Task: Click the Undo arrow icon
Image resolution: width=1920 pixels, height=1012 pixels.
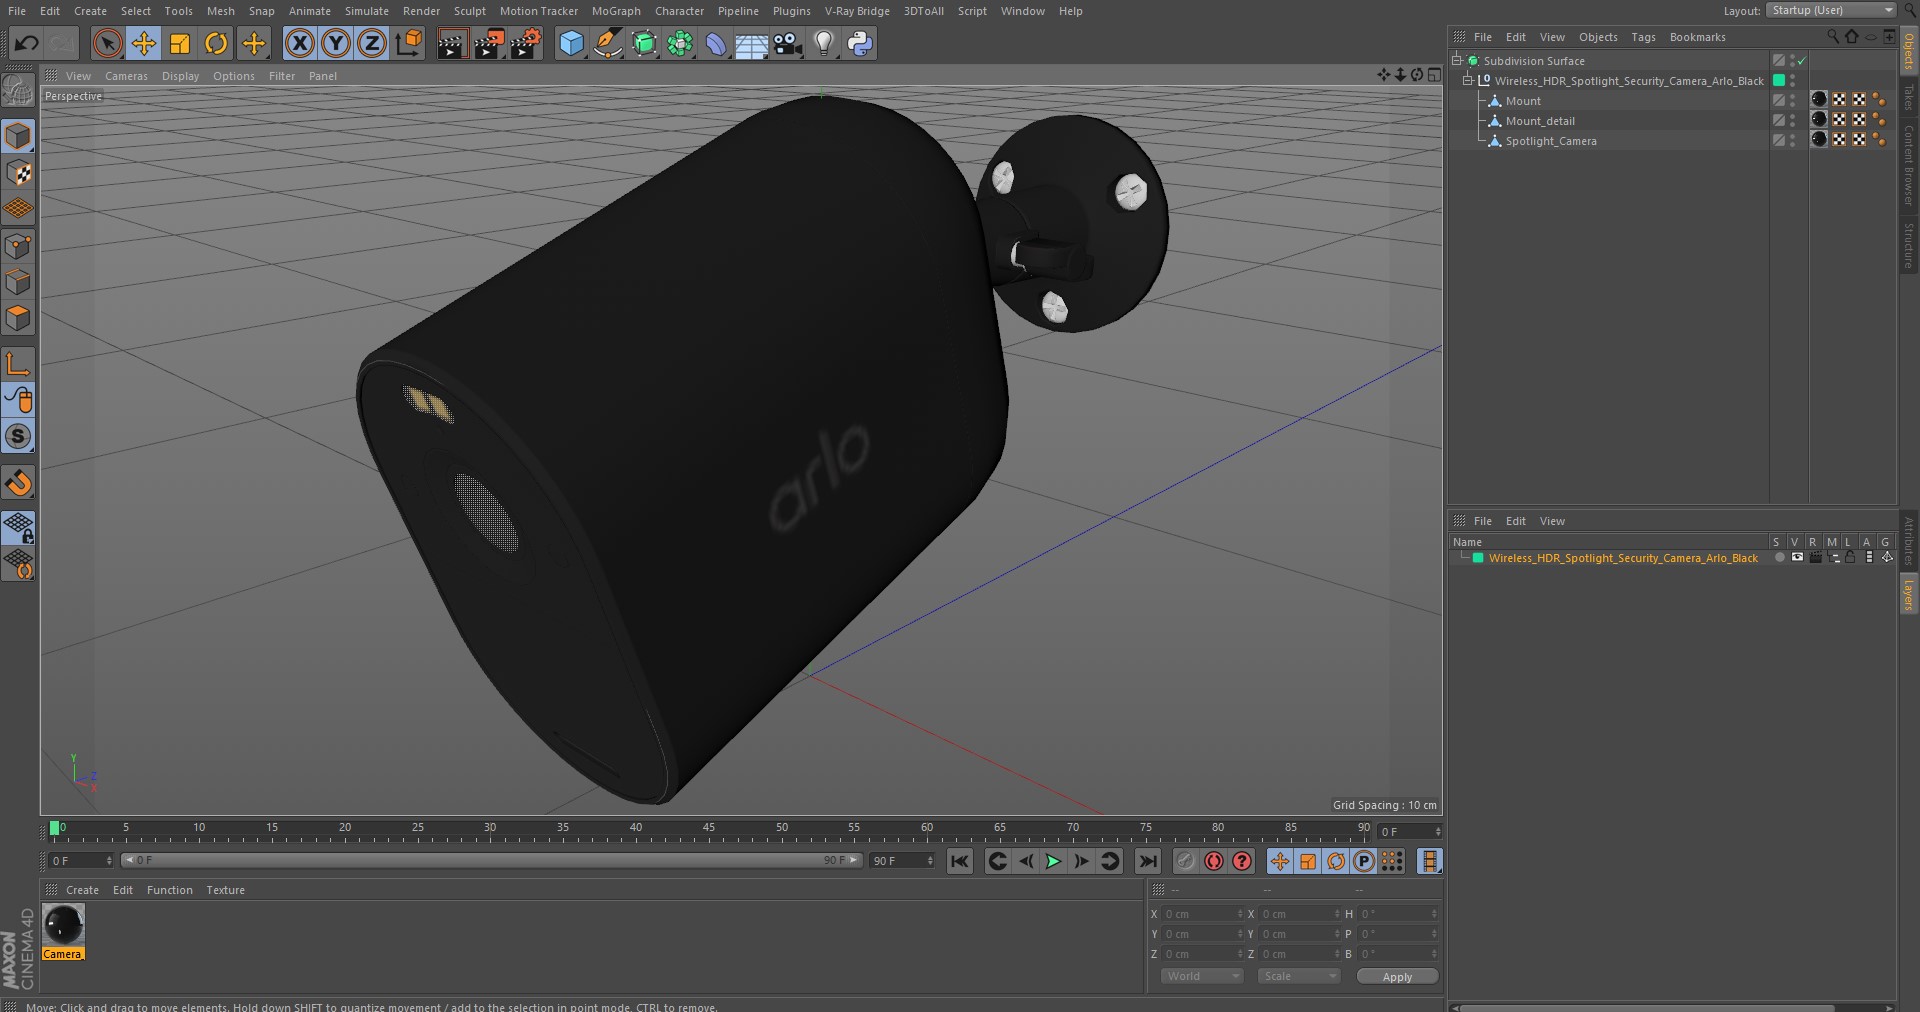Action: pos(26,43)
